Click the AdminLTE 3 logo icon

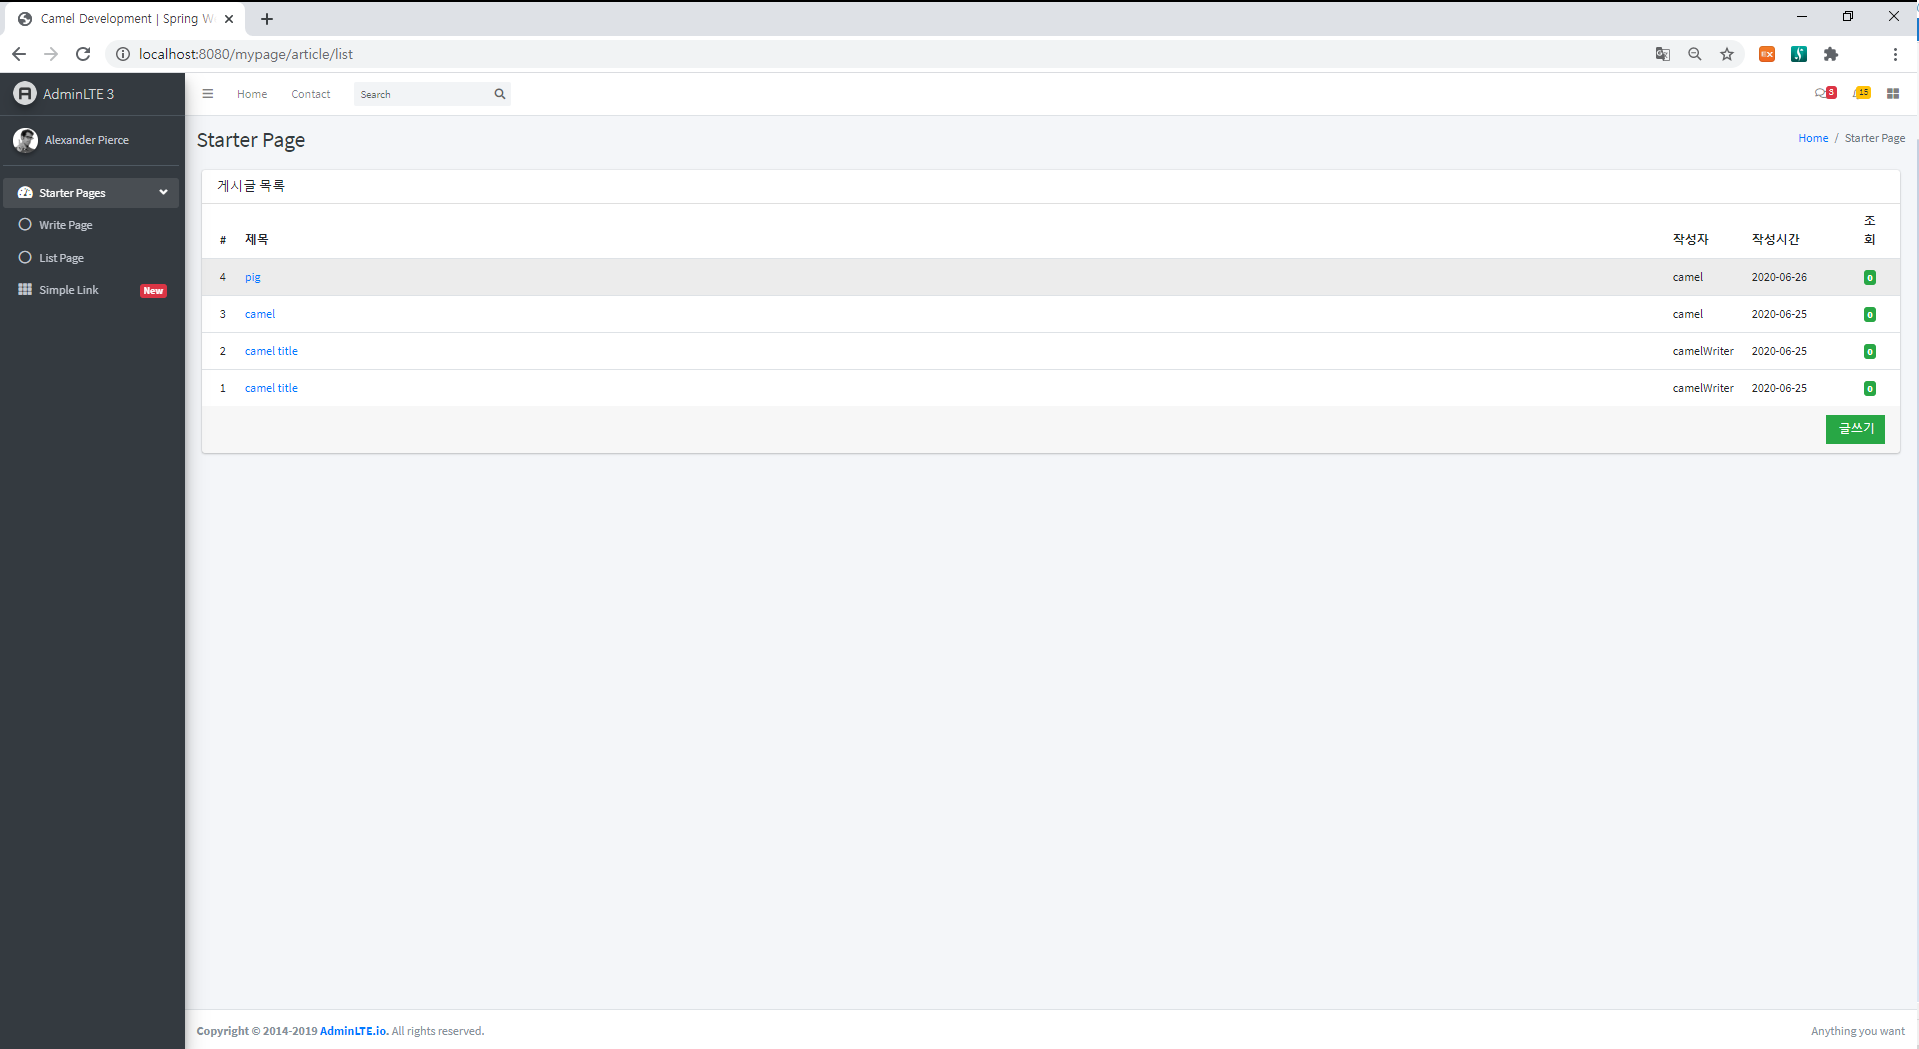25,93
